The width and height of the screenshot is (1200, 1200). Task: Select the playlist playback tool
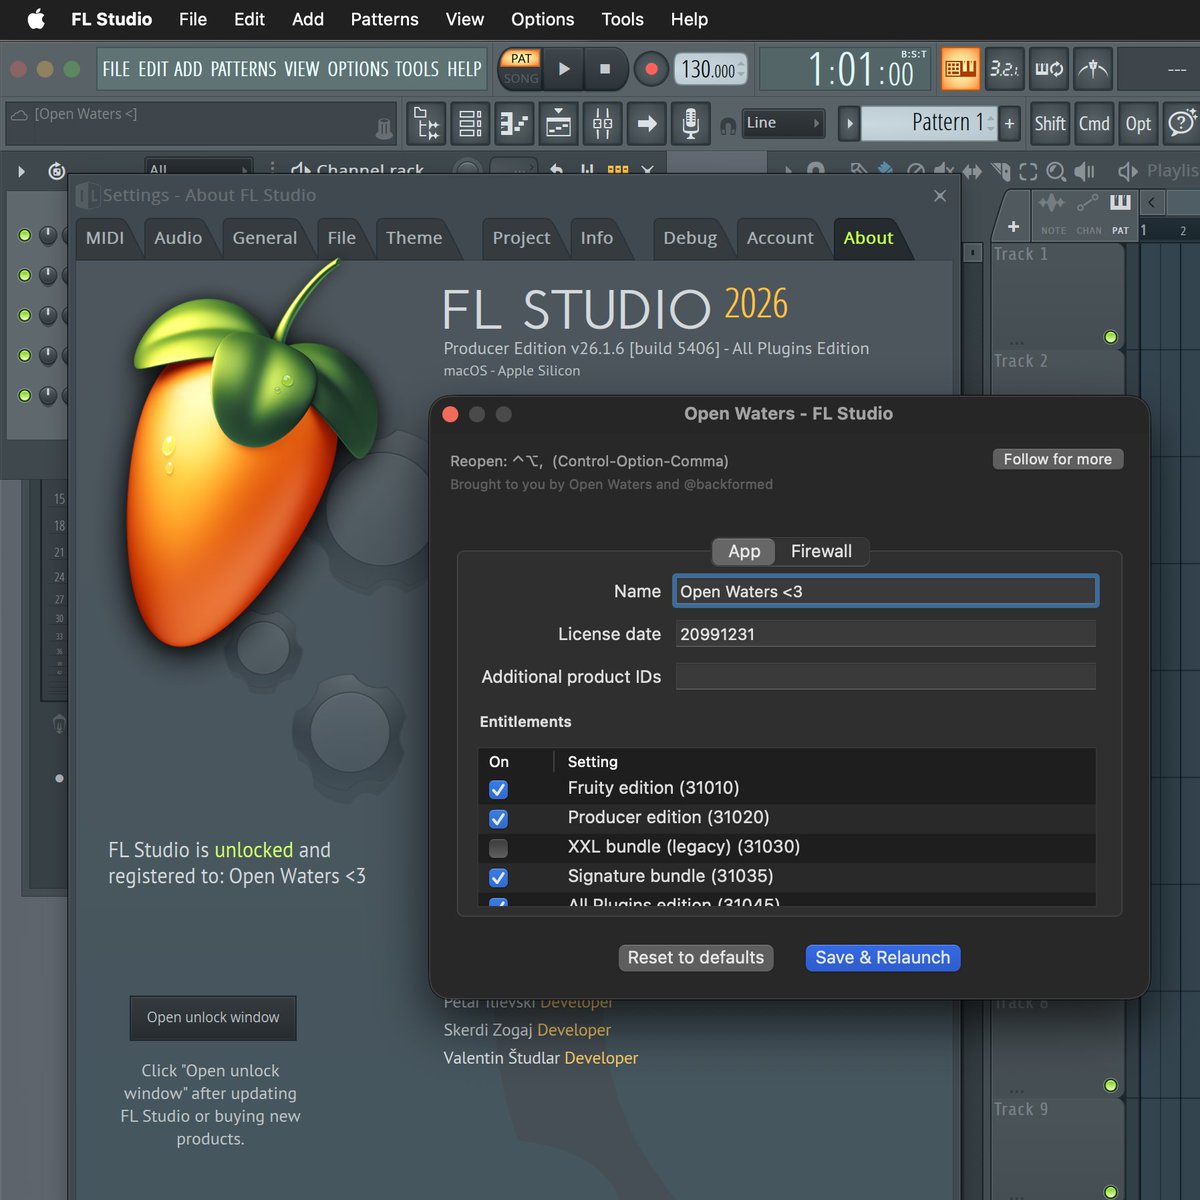1085,171
